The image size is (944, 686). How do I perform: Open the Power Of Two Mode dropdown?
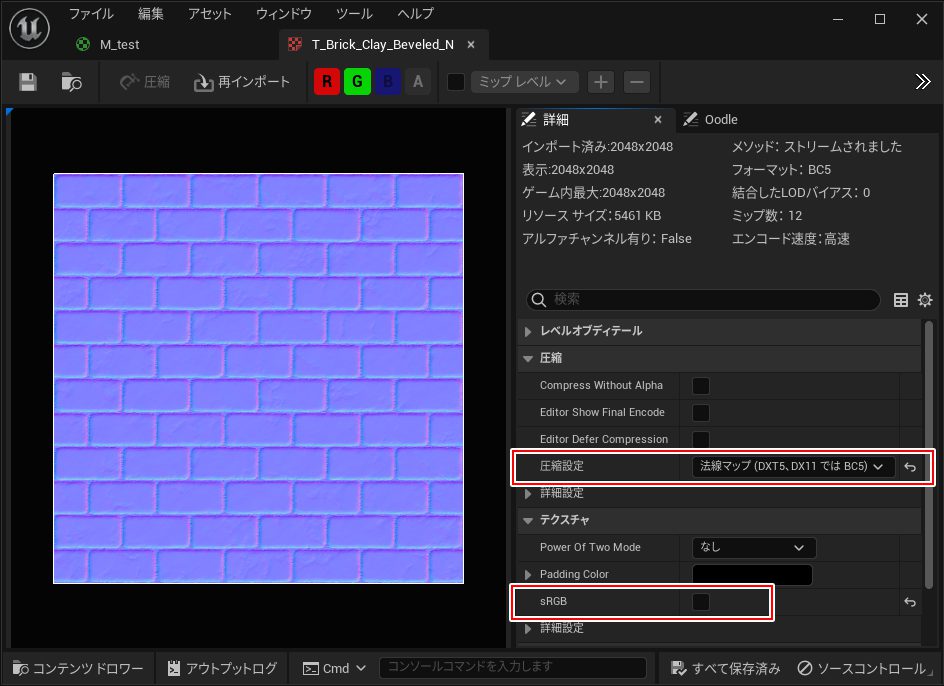tap(753, 548)
